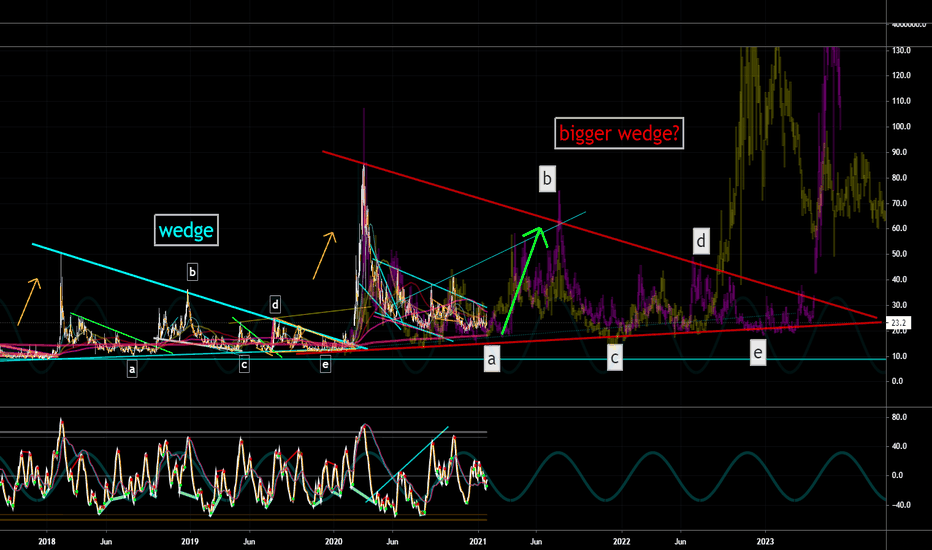The image size is (932, 550).
Task: Click 2020 on the time axis
Action: click(x=333, y=542)
